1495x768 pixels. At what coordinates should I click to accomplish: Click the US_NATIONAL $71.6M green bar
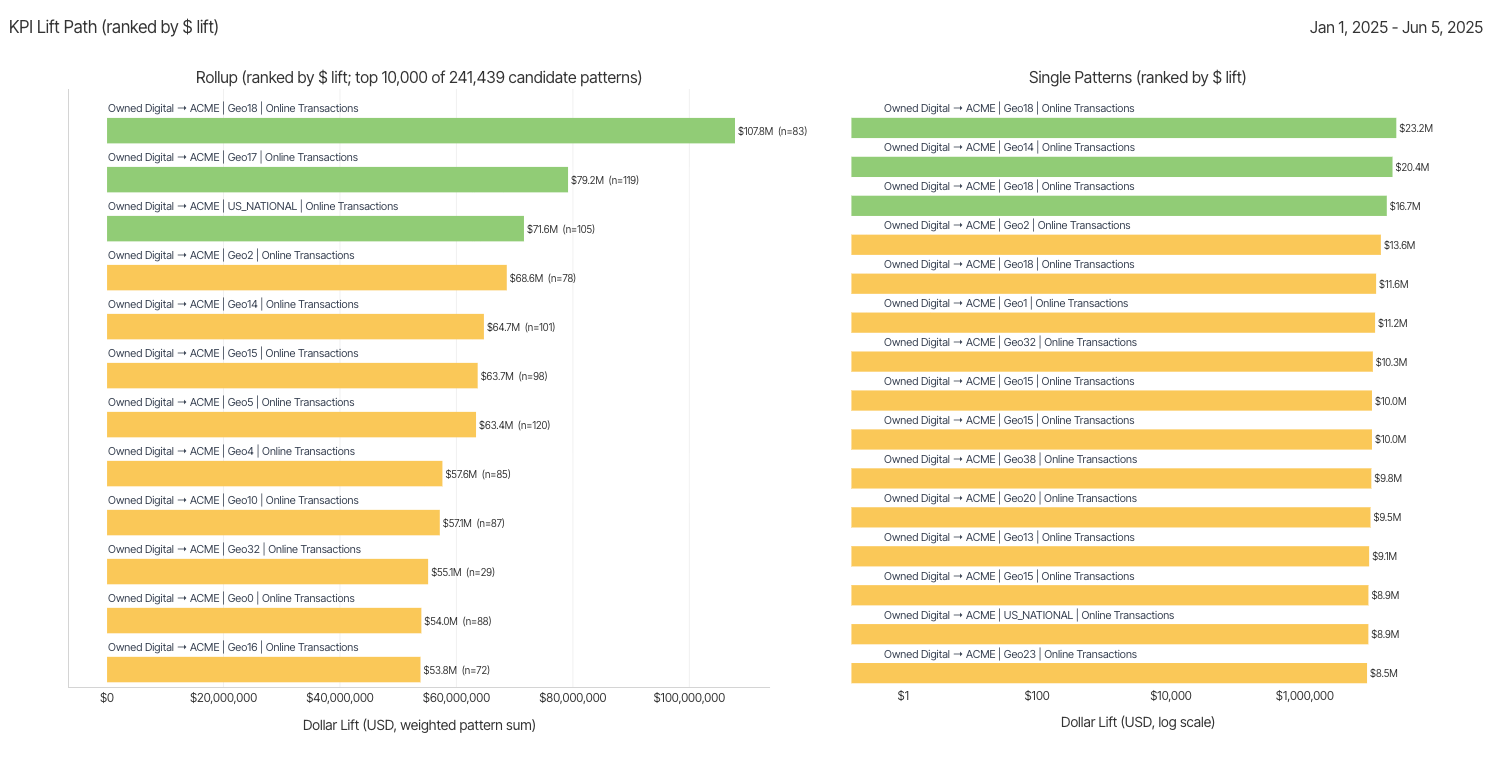point(315,229)
